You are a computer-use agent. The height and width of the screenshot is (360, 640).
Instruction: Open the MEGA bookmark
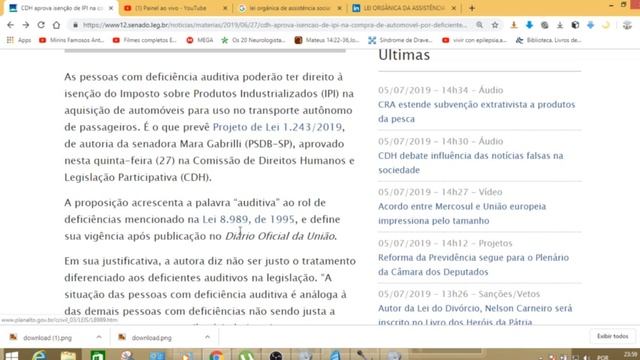[200, 40]
